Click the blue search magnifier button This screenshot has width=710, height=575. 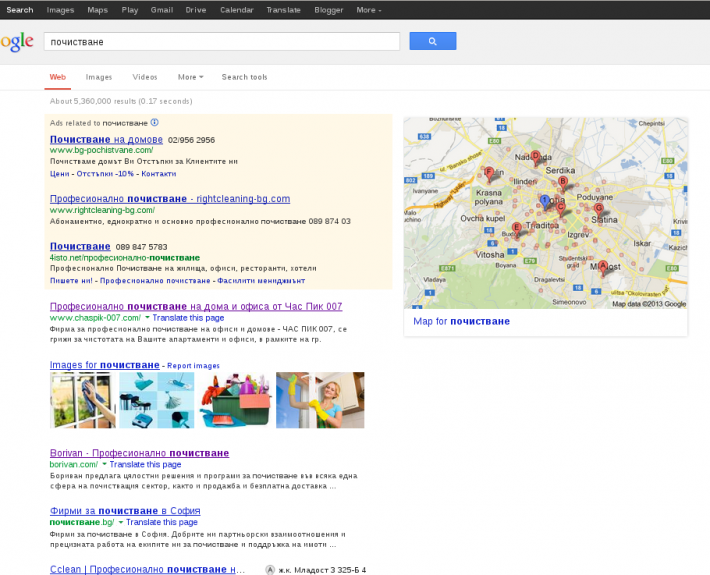[x=432, y=41]
